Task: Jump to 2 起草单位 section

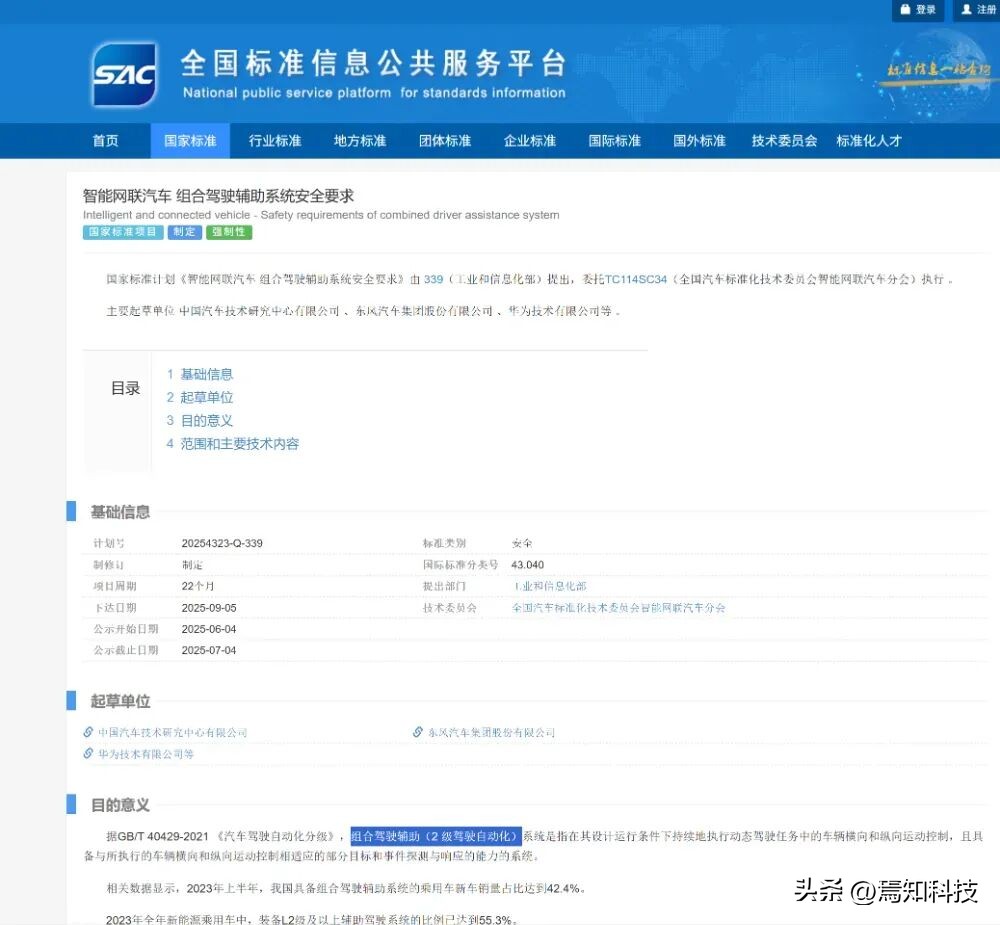Action: (x=200, y=397)
